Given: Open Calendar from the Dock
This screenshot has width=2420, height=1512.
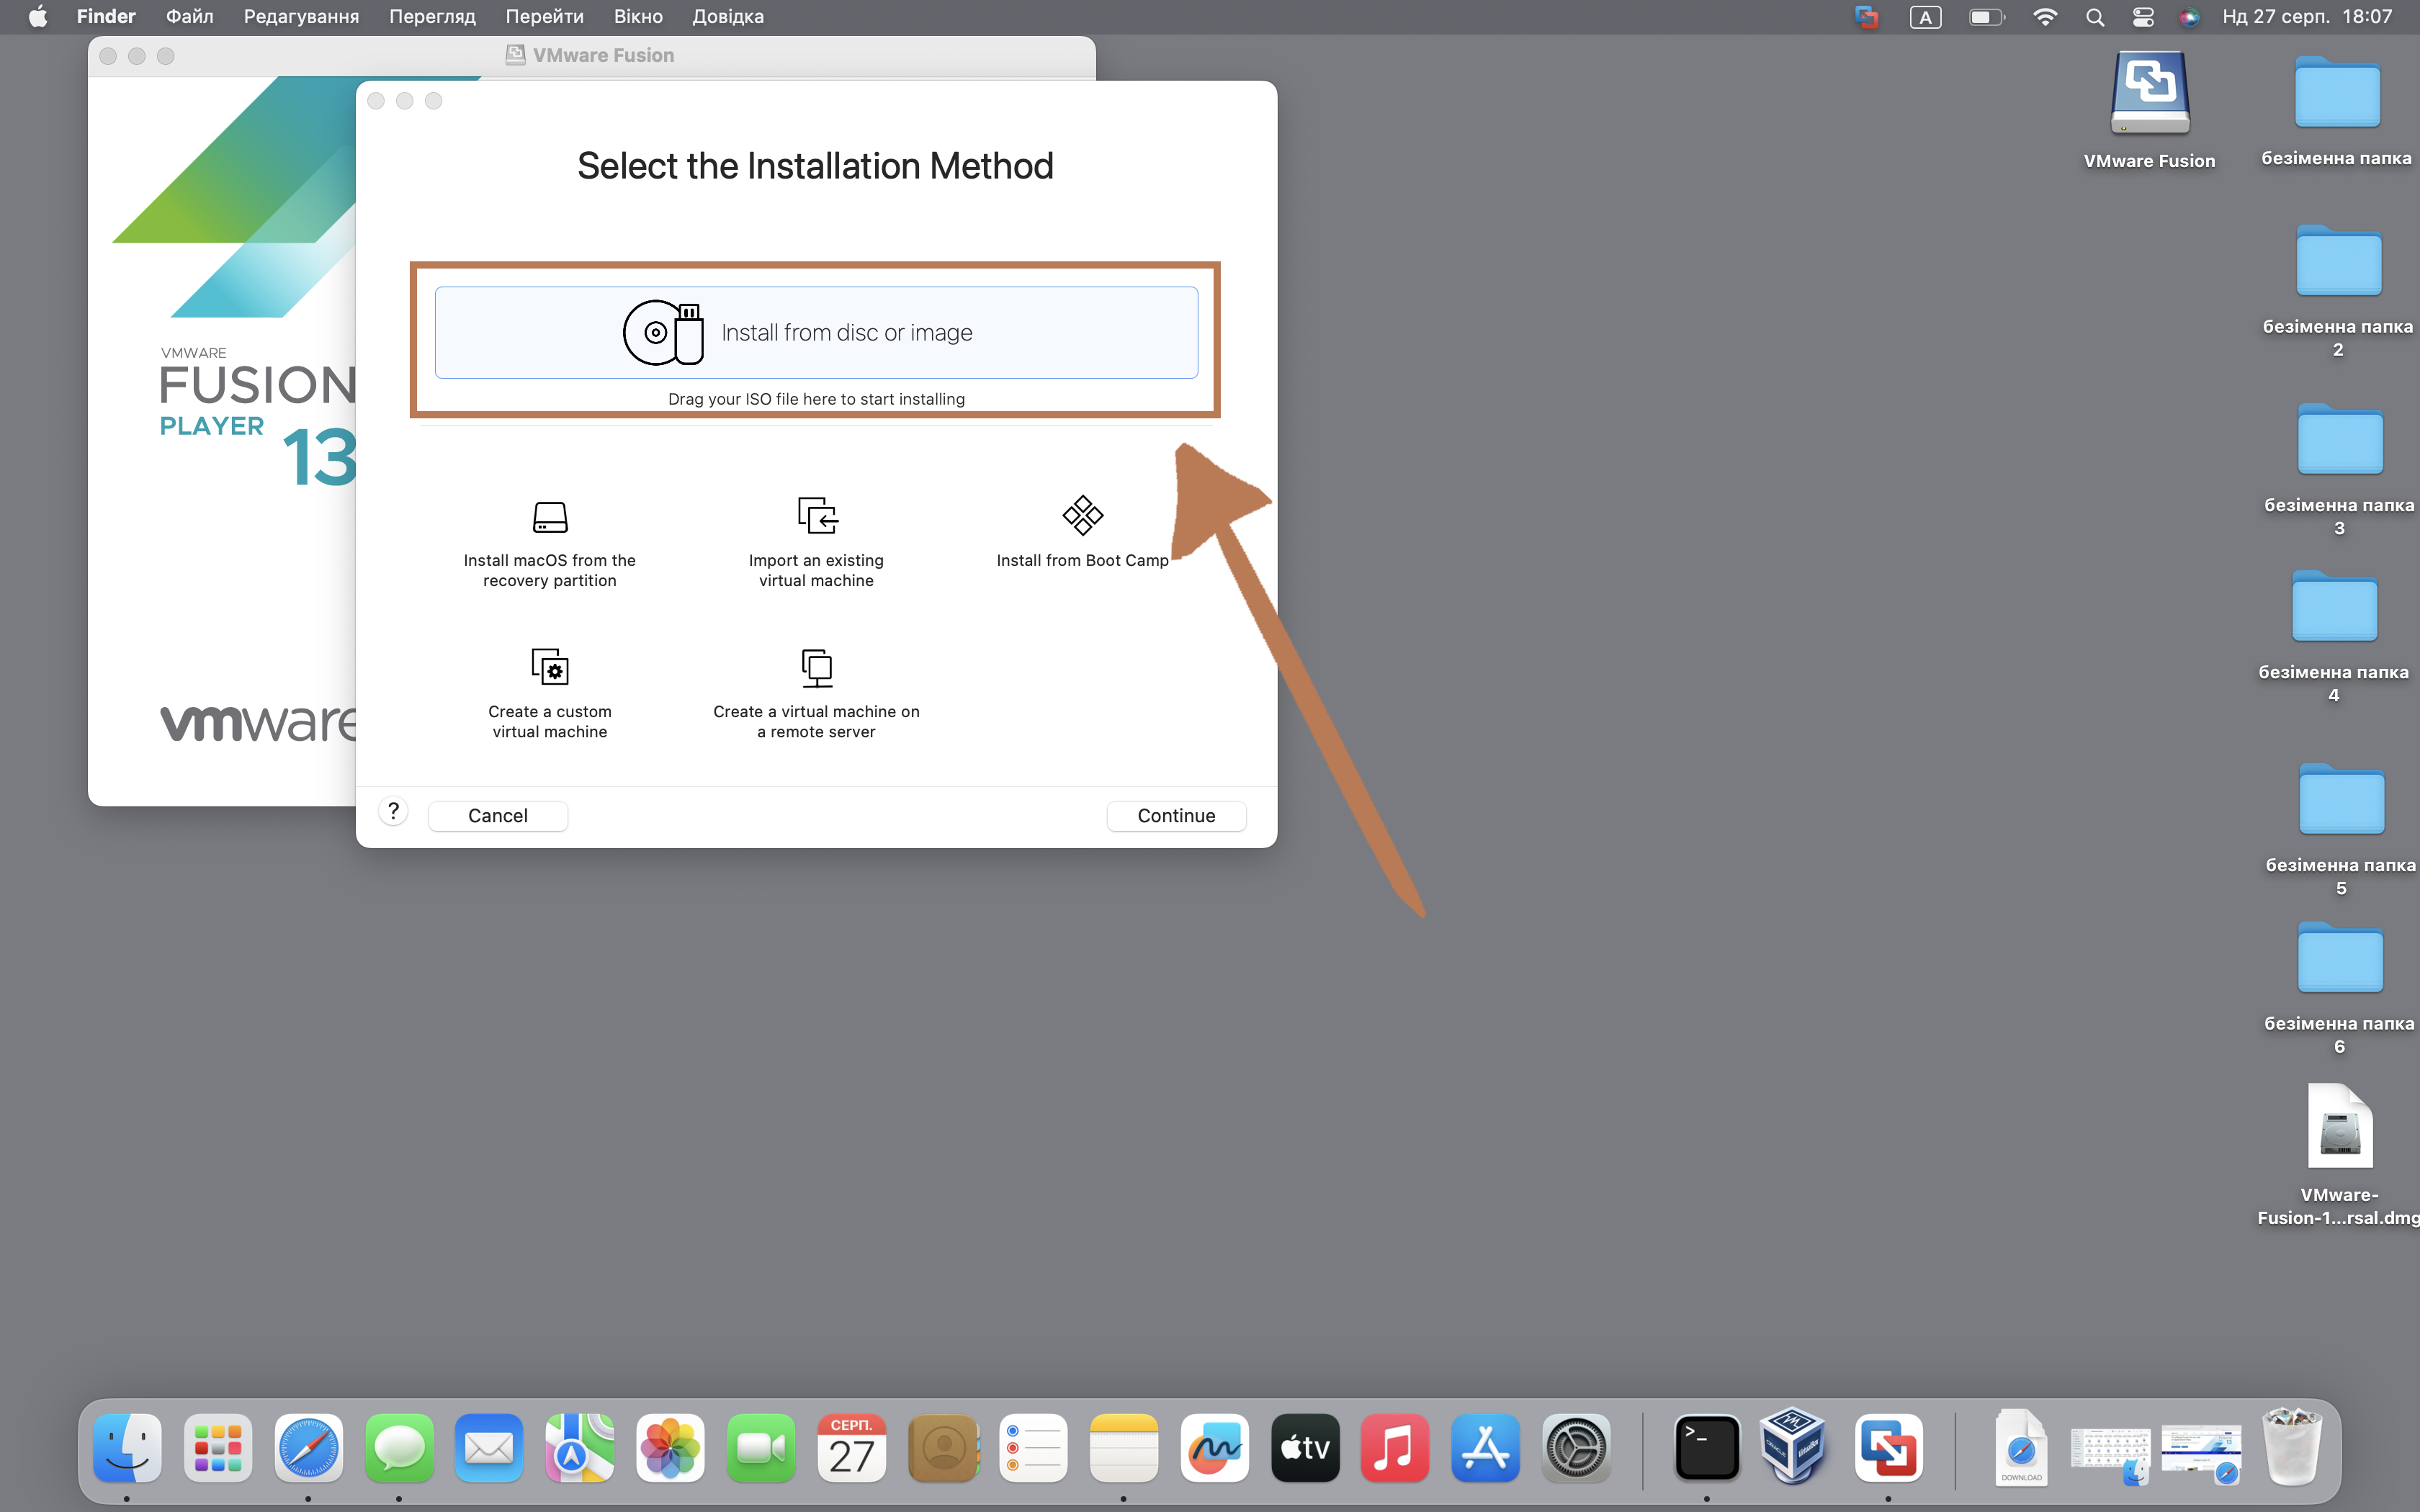Looking at the screenshot, I should (851, 1447).
